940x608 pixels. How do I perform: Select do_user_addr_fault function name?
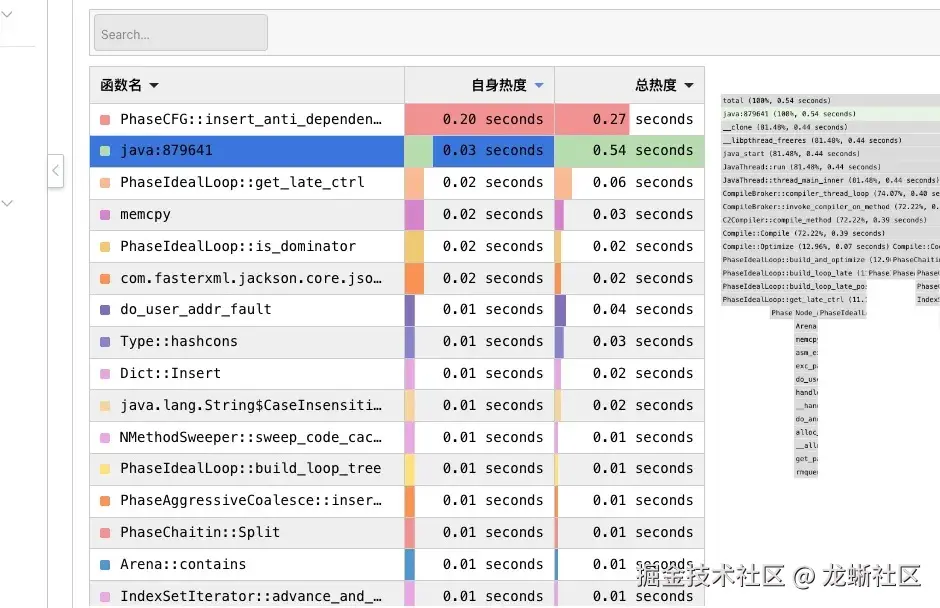tap(195, 309)
